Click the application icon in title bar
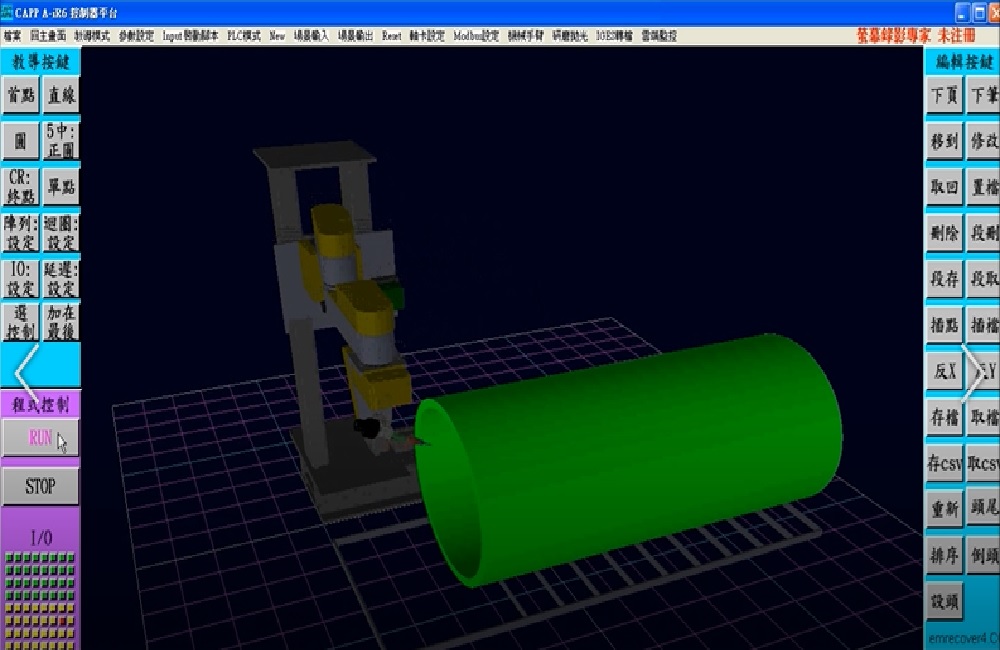This screenshot has height=650, width=1000. [x=7, y=12]
